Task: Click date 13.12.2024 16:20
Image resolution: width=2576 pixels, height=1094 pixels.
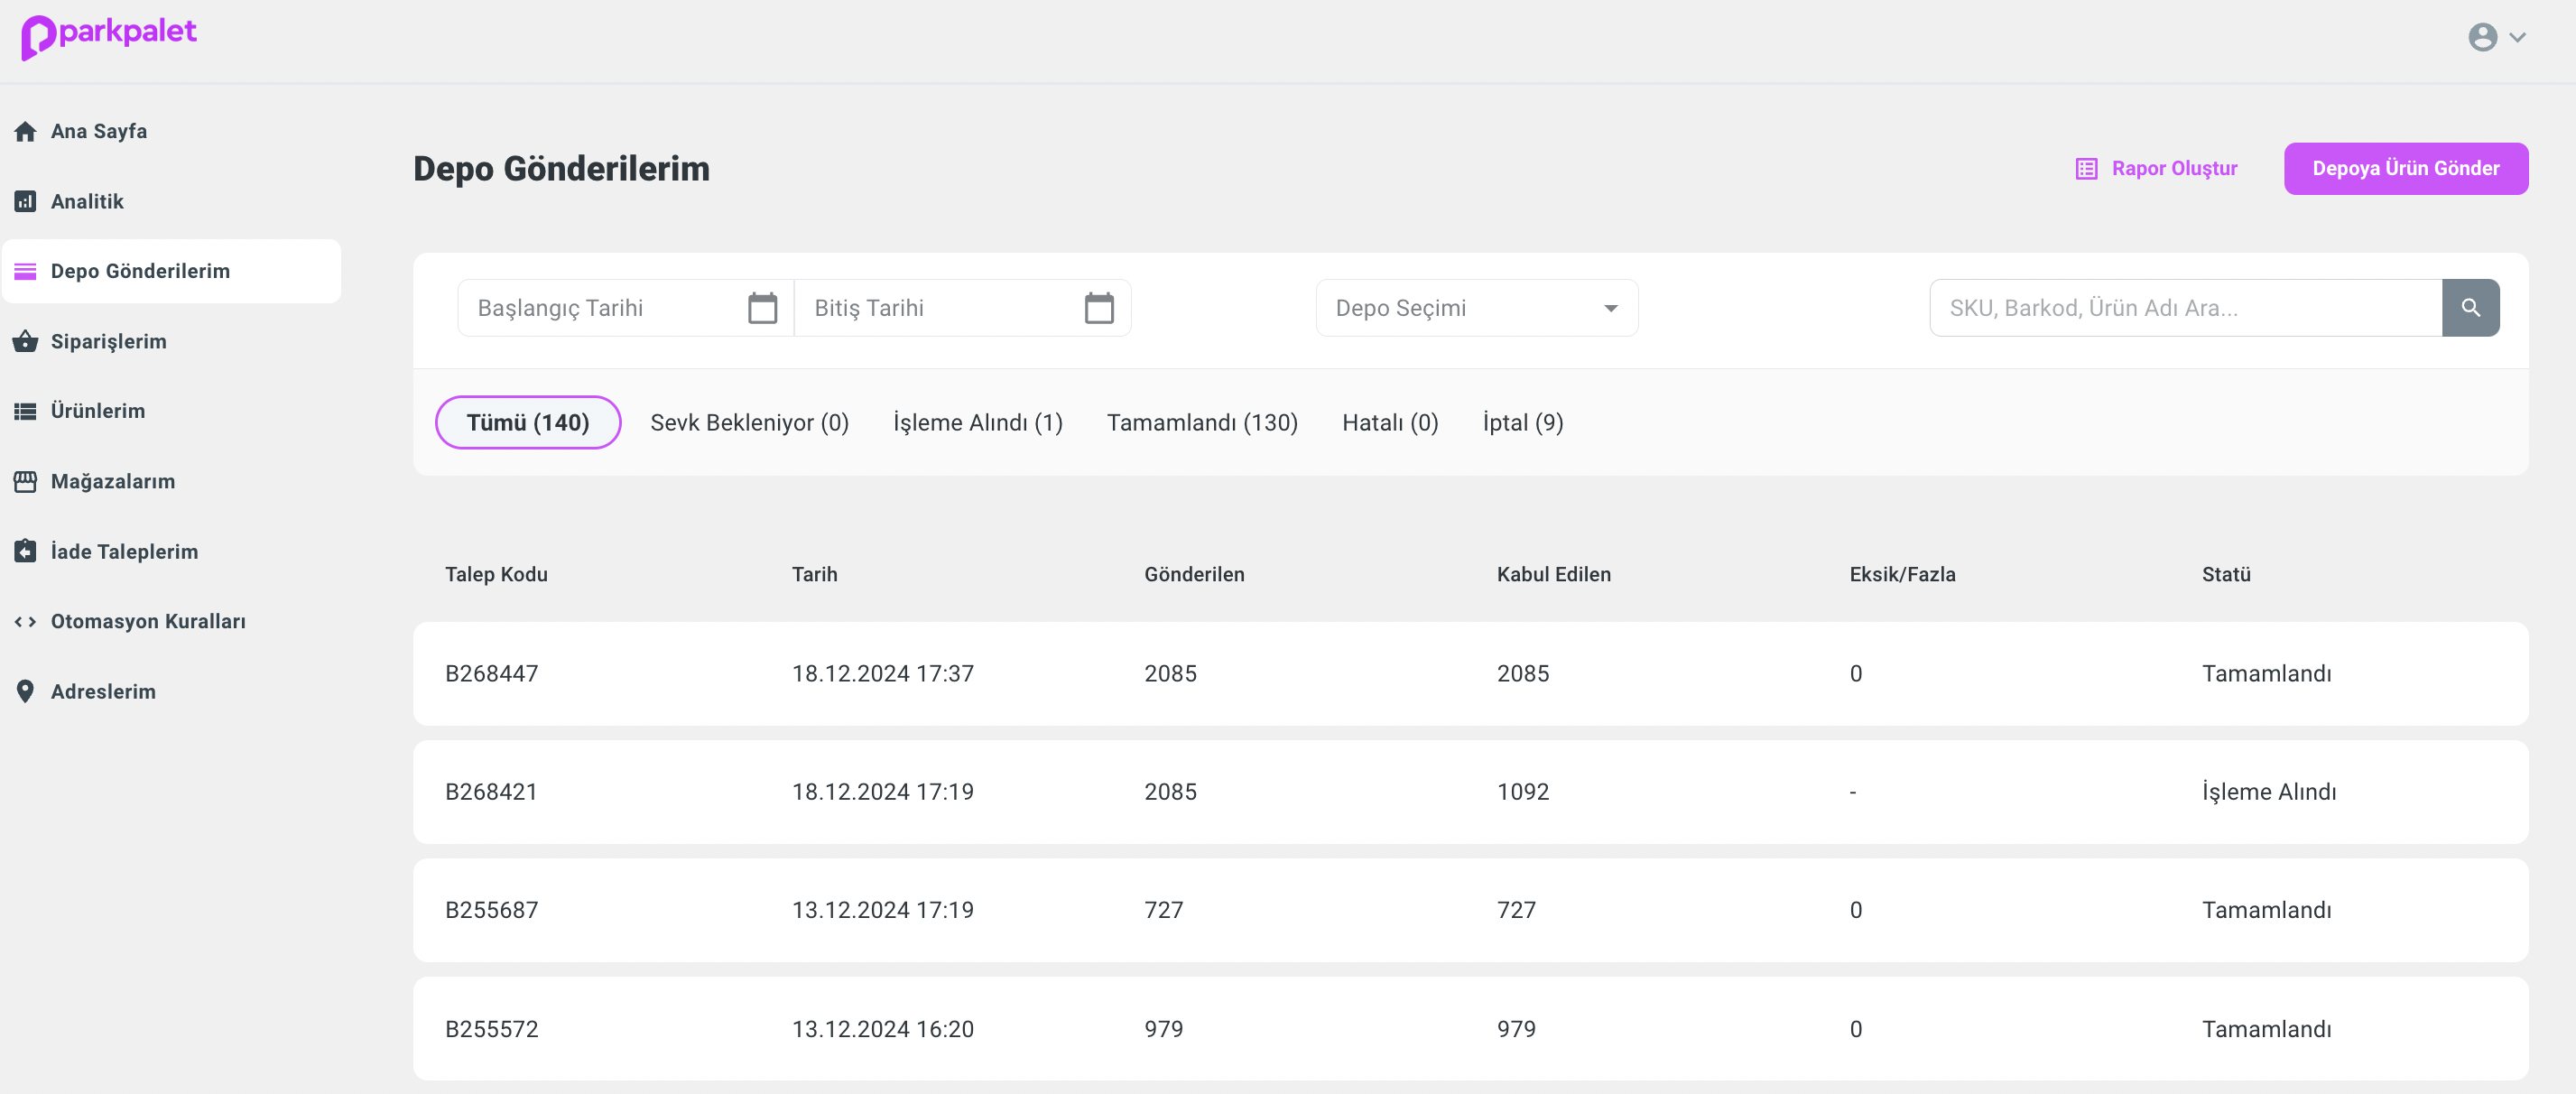Action: click(x=882, y=1029)
